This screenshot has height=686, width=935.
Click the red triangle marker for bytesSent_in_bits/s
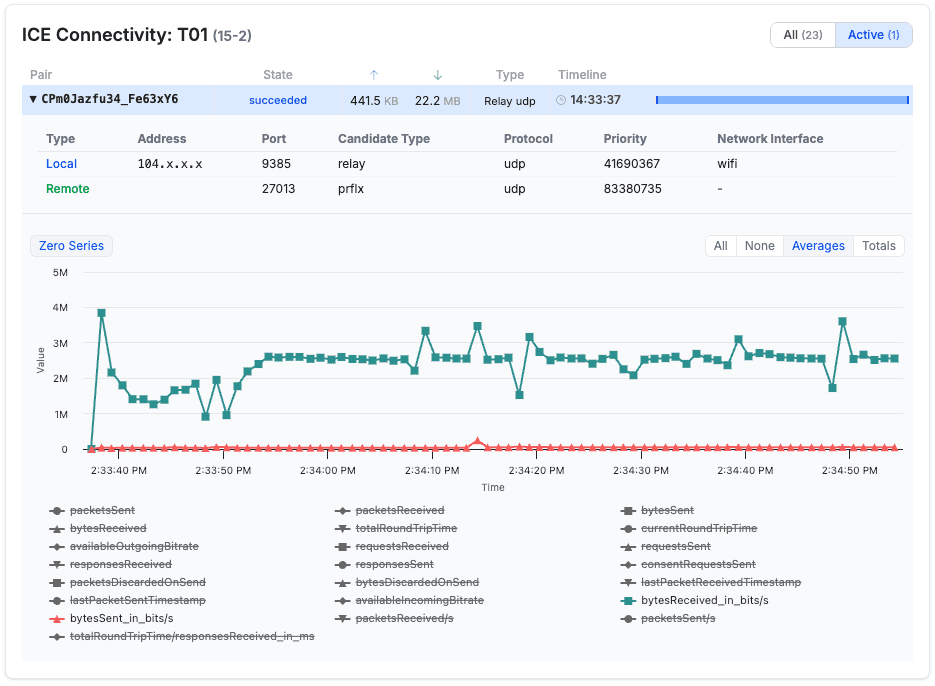pyautogui.click(x=57, y=618)
